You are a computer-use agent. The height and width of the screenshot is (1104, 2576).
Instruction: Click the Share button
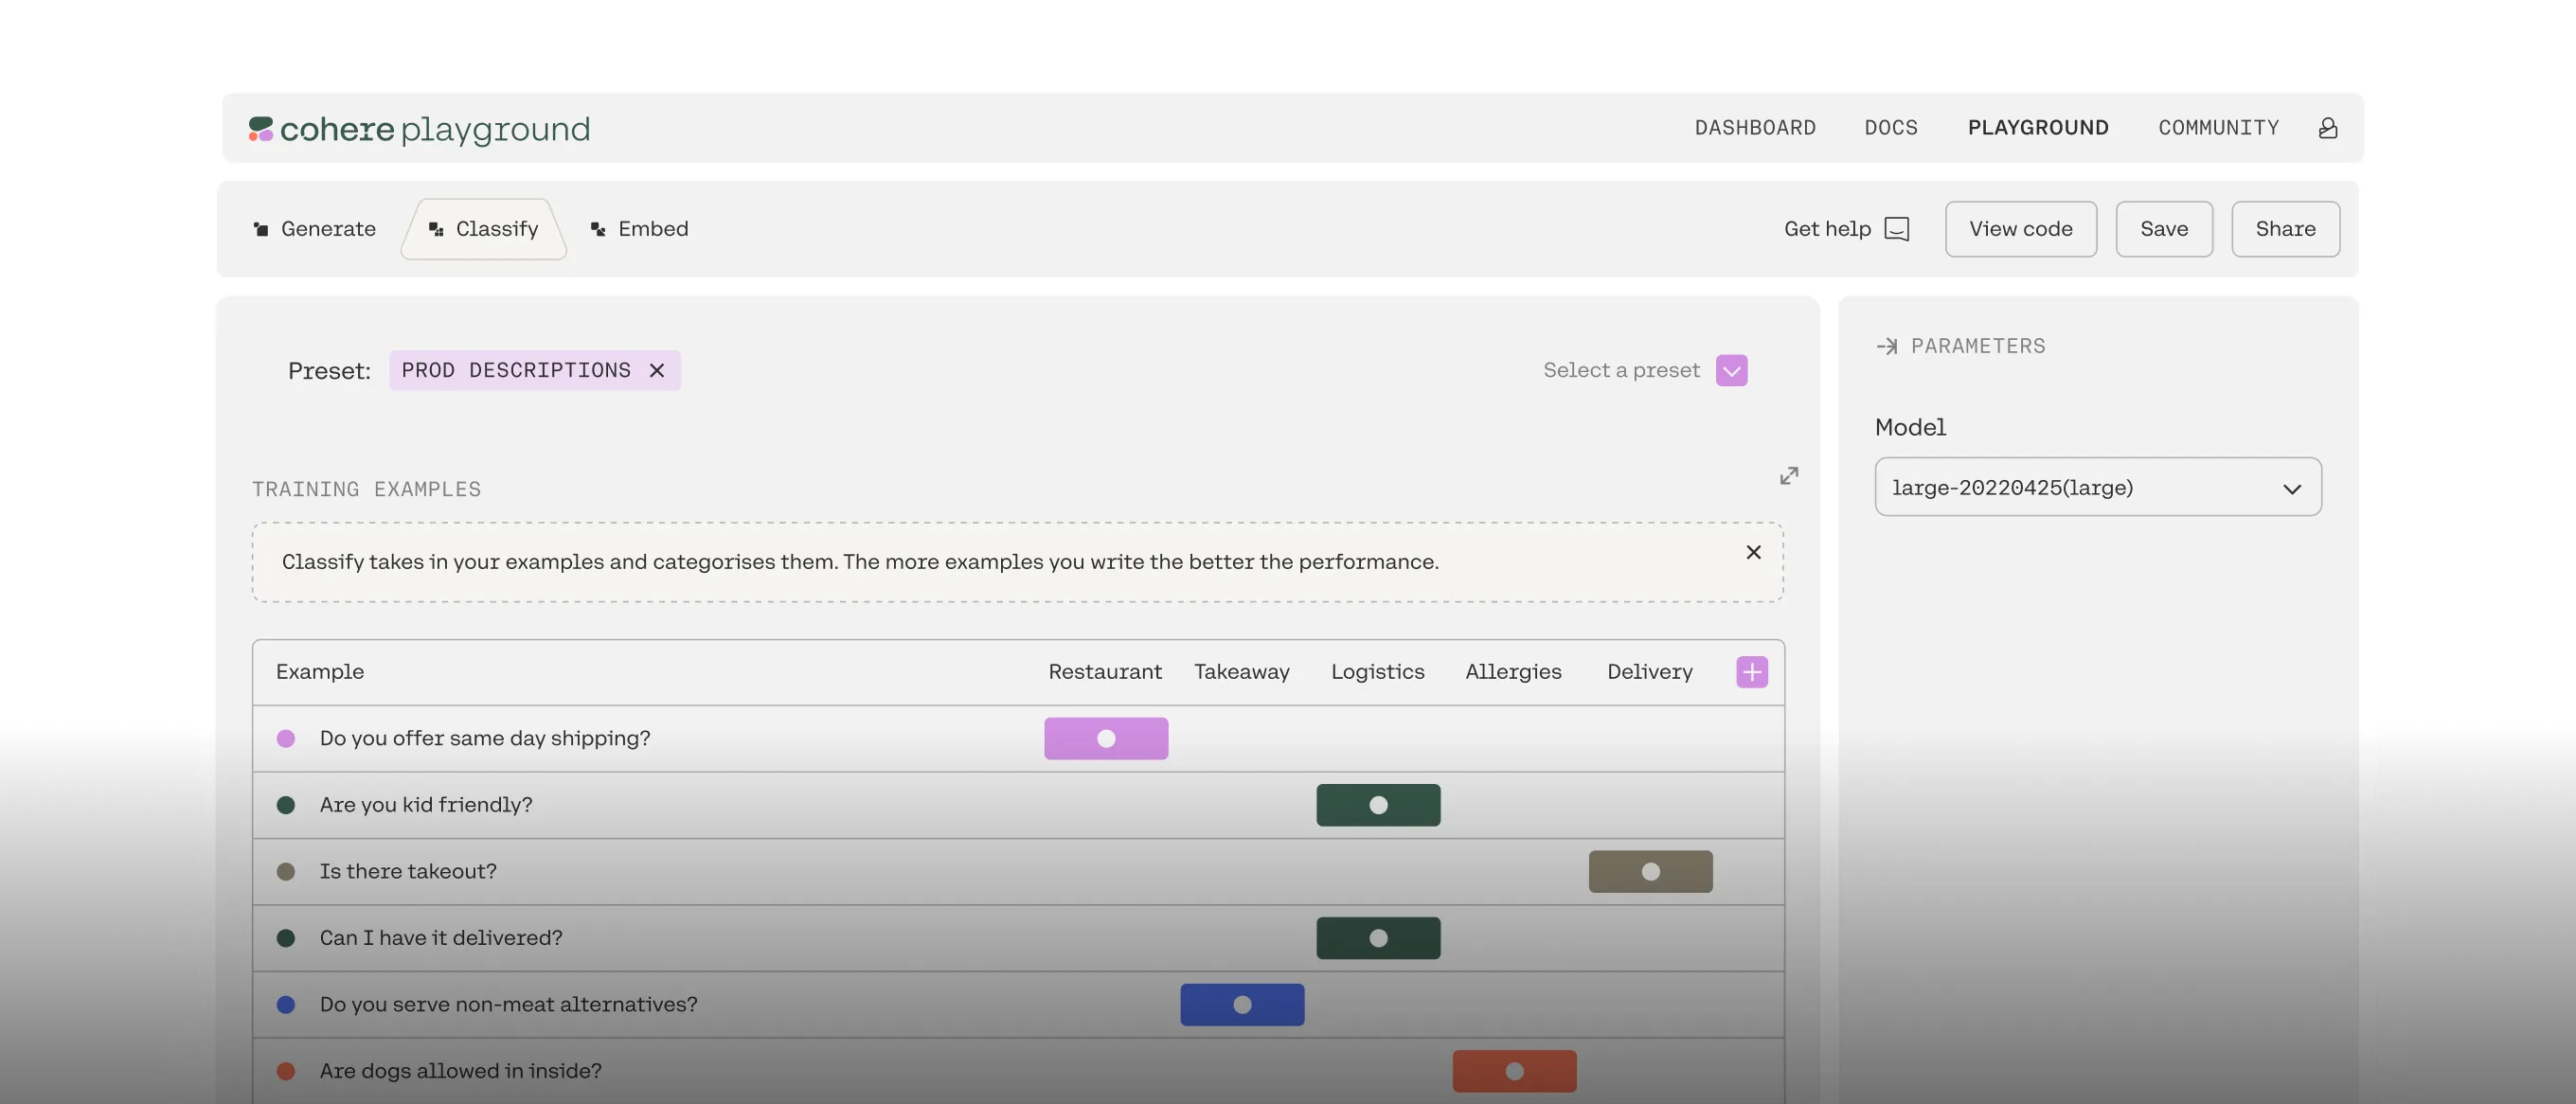(x=2284, y=229)
